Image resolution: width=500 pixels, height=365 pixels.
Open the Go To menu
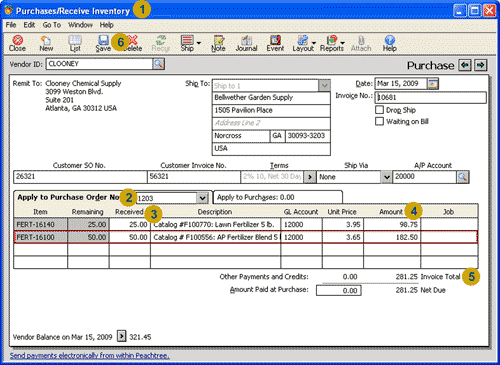(52, 25)
